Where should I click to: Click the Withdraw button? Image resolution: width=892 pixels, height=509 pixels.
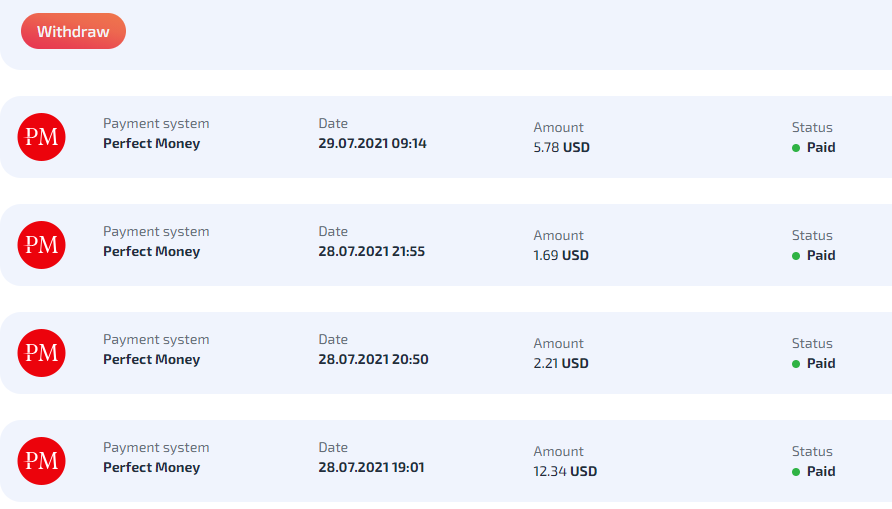(x=73, y=32)
